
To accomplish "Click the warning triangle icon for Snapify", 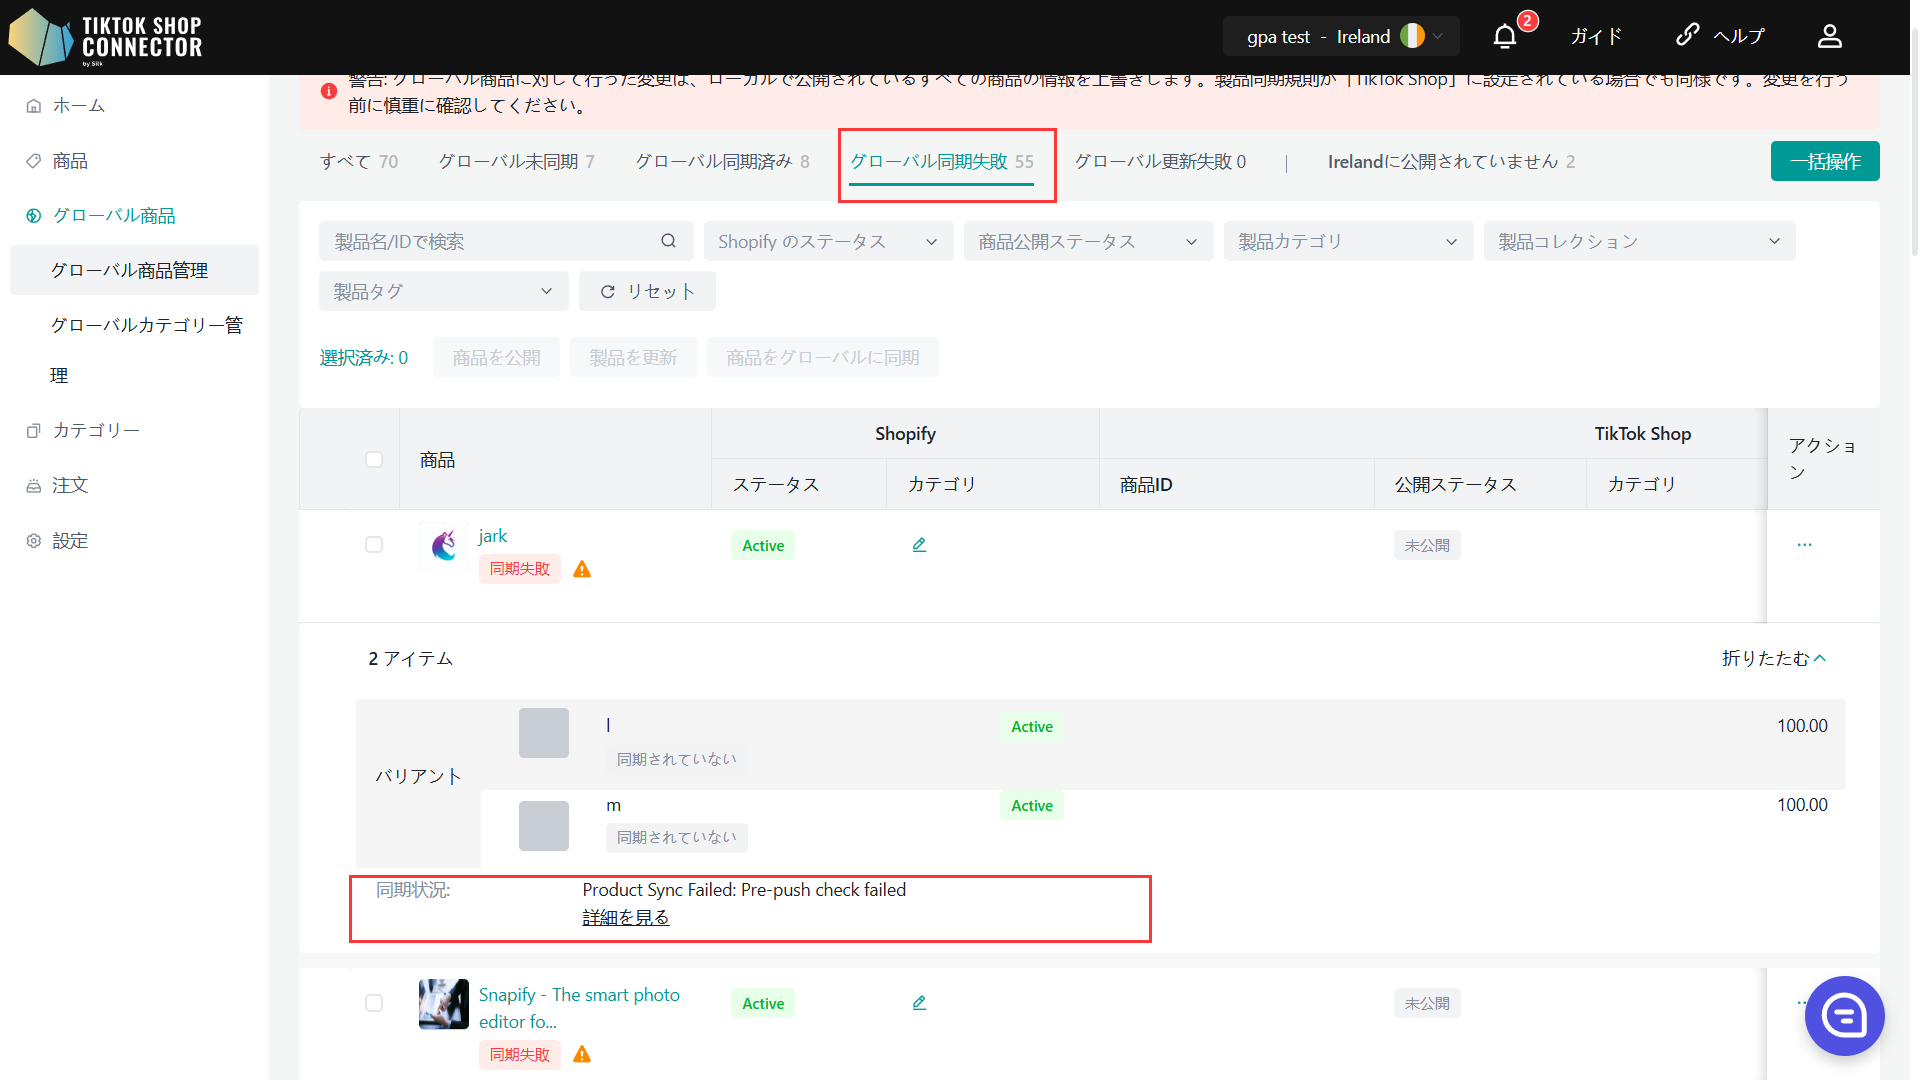I will coord(582,1054).
